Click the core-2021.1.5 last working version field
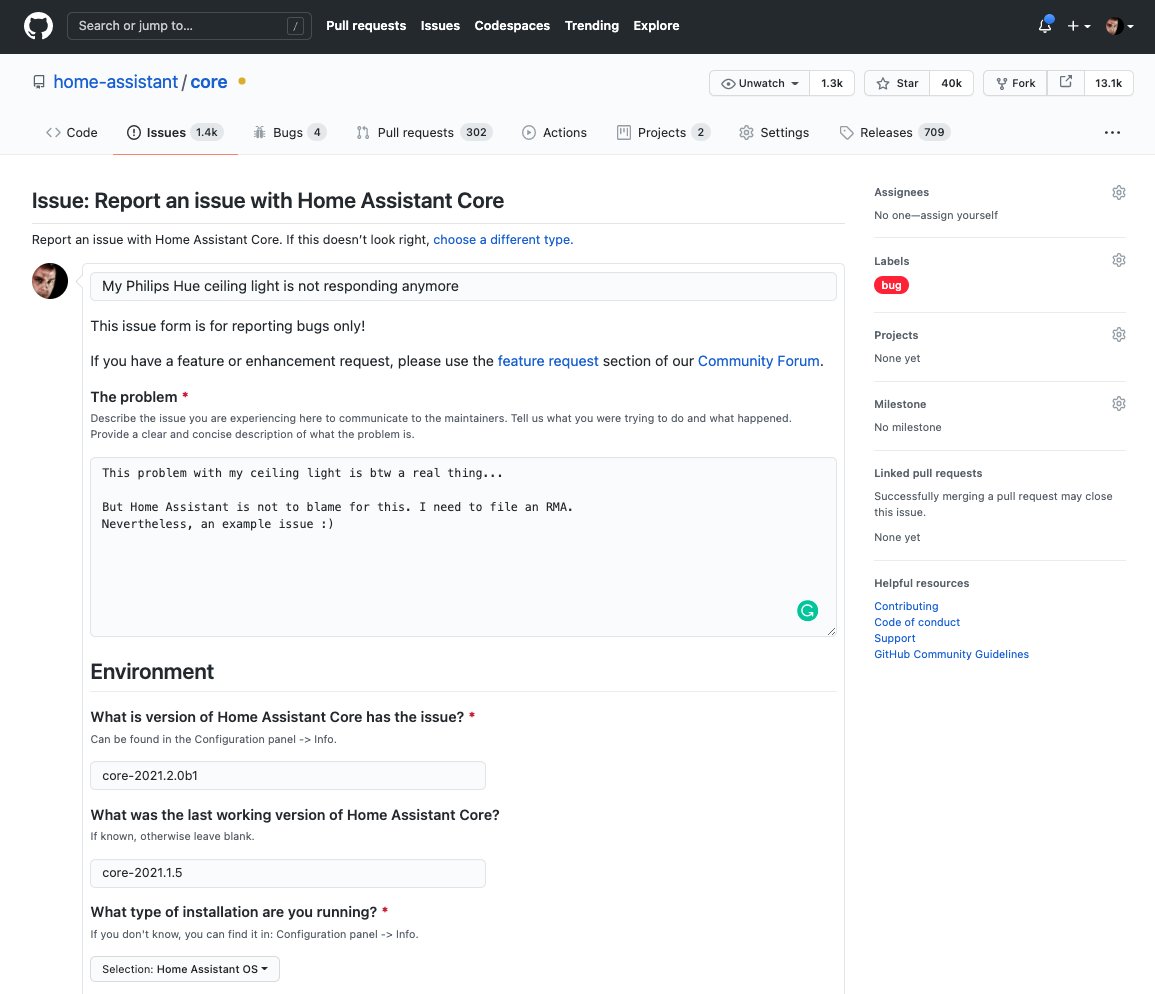 pos(288,873)
